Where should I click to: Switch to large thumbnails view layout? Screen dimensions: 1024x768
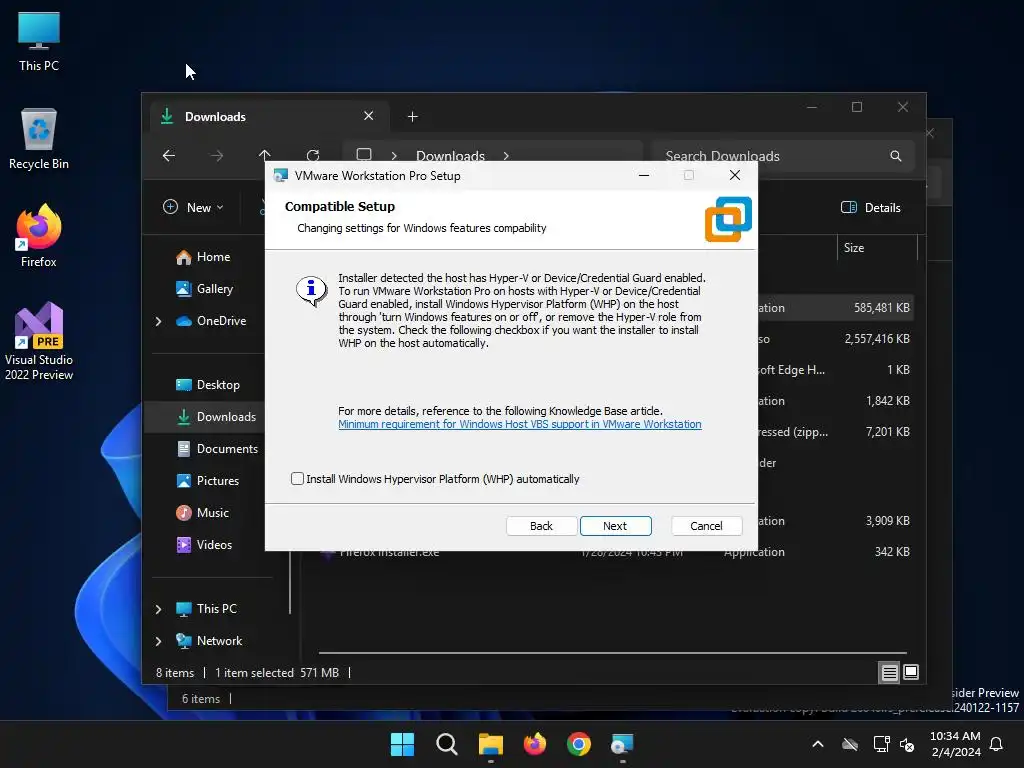pos(910,672)
